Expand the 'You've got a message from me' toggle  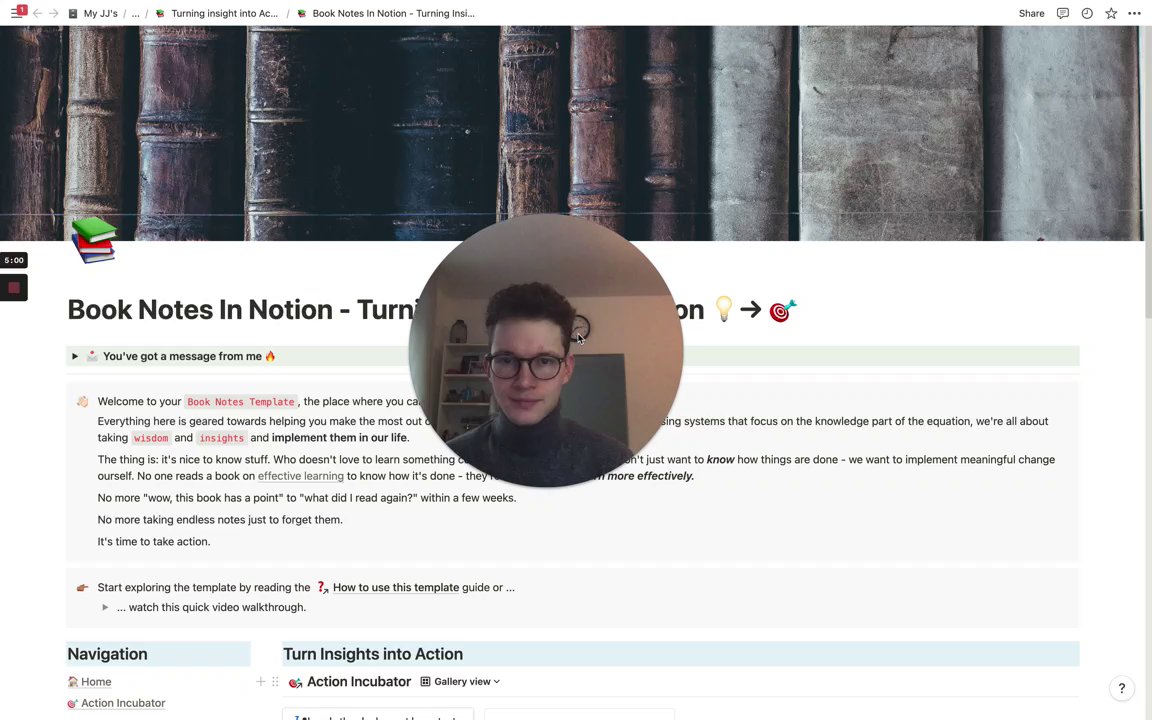pyautogui.click(x=75, y=356)
